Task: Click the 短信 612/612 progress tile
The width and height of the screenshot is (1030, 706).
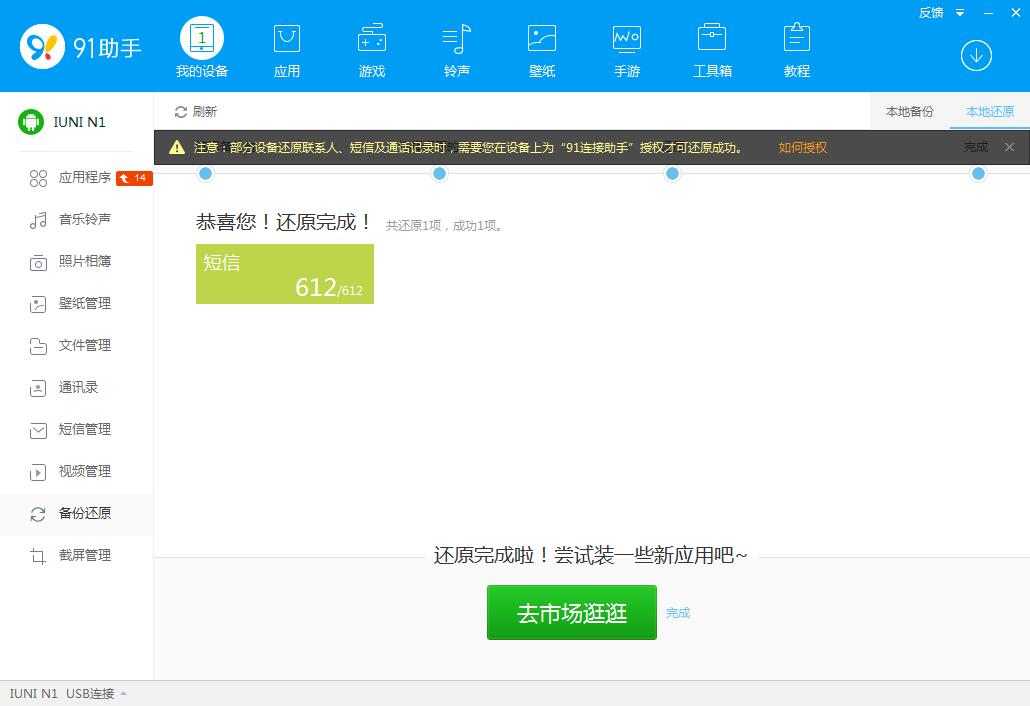Action: tap(284, 274)
